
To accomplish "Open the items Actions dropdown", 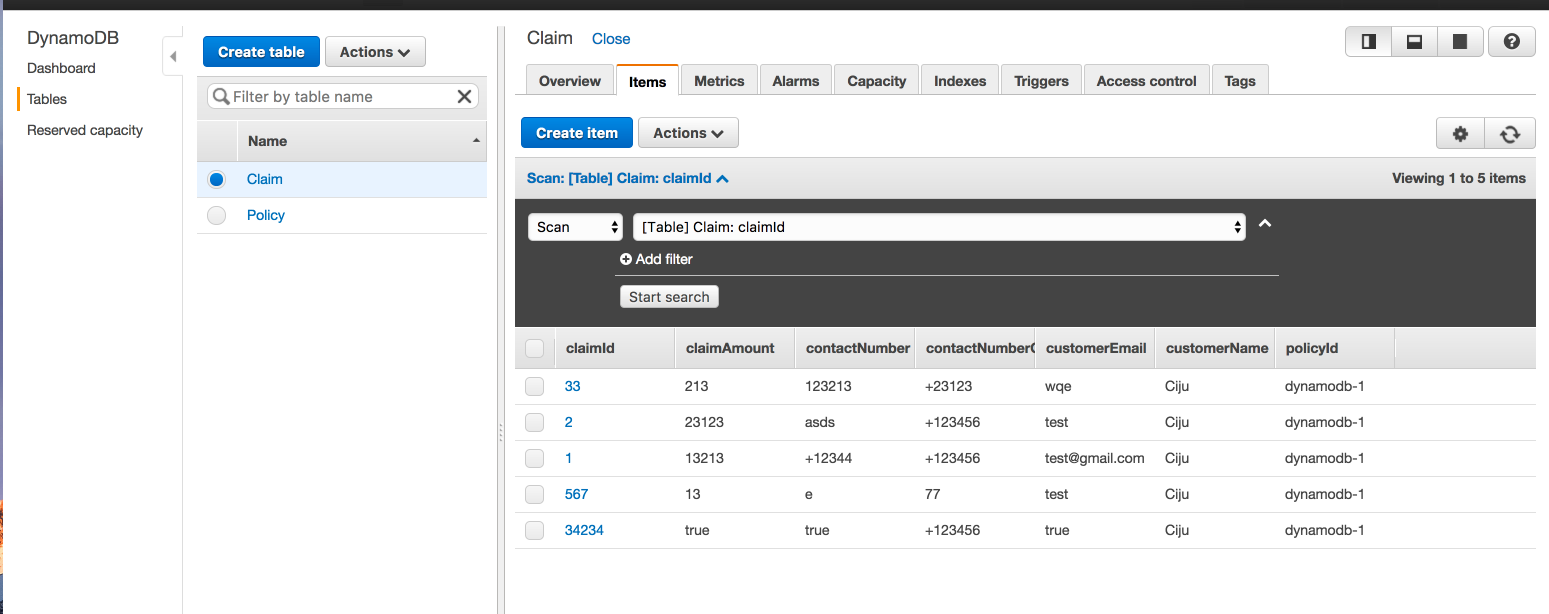I will pyautogui.click(x=689, y=133).
